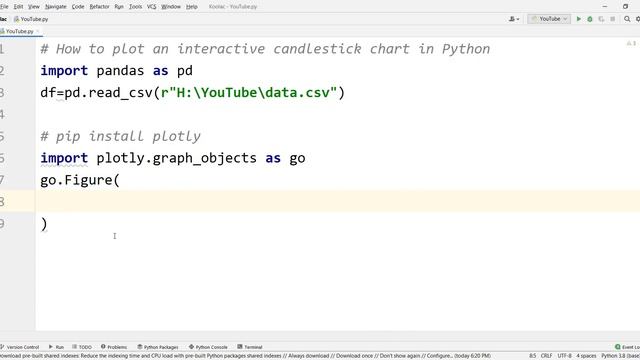This screenshot has width=640, height=360.
Task: Run with coverage icon in toolbar
Action: [x=601, y=19]
